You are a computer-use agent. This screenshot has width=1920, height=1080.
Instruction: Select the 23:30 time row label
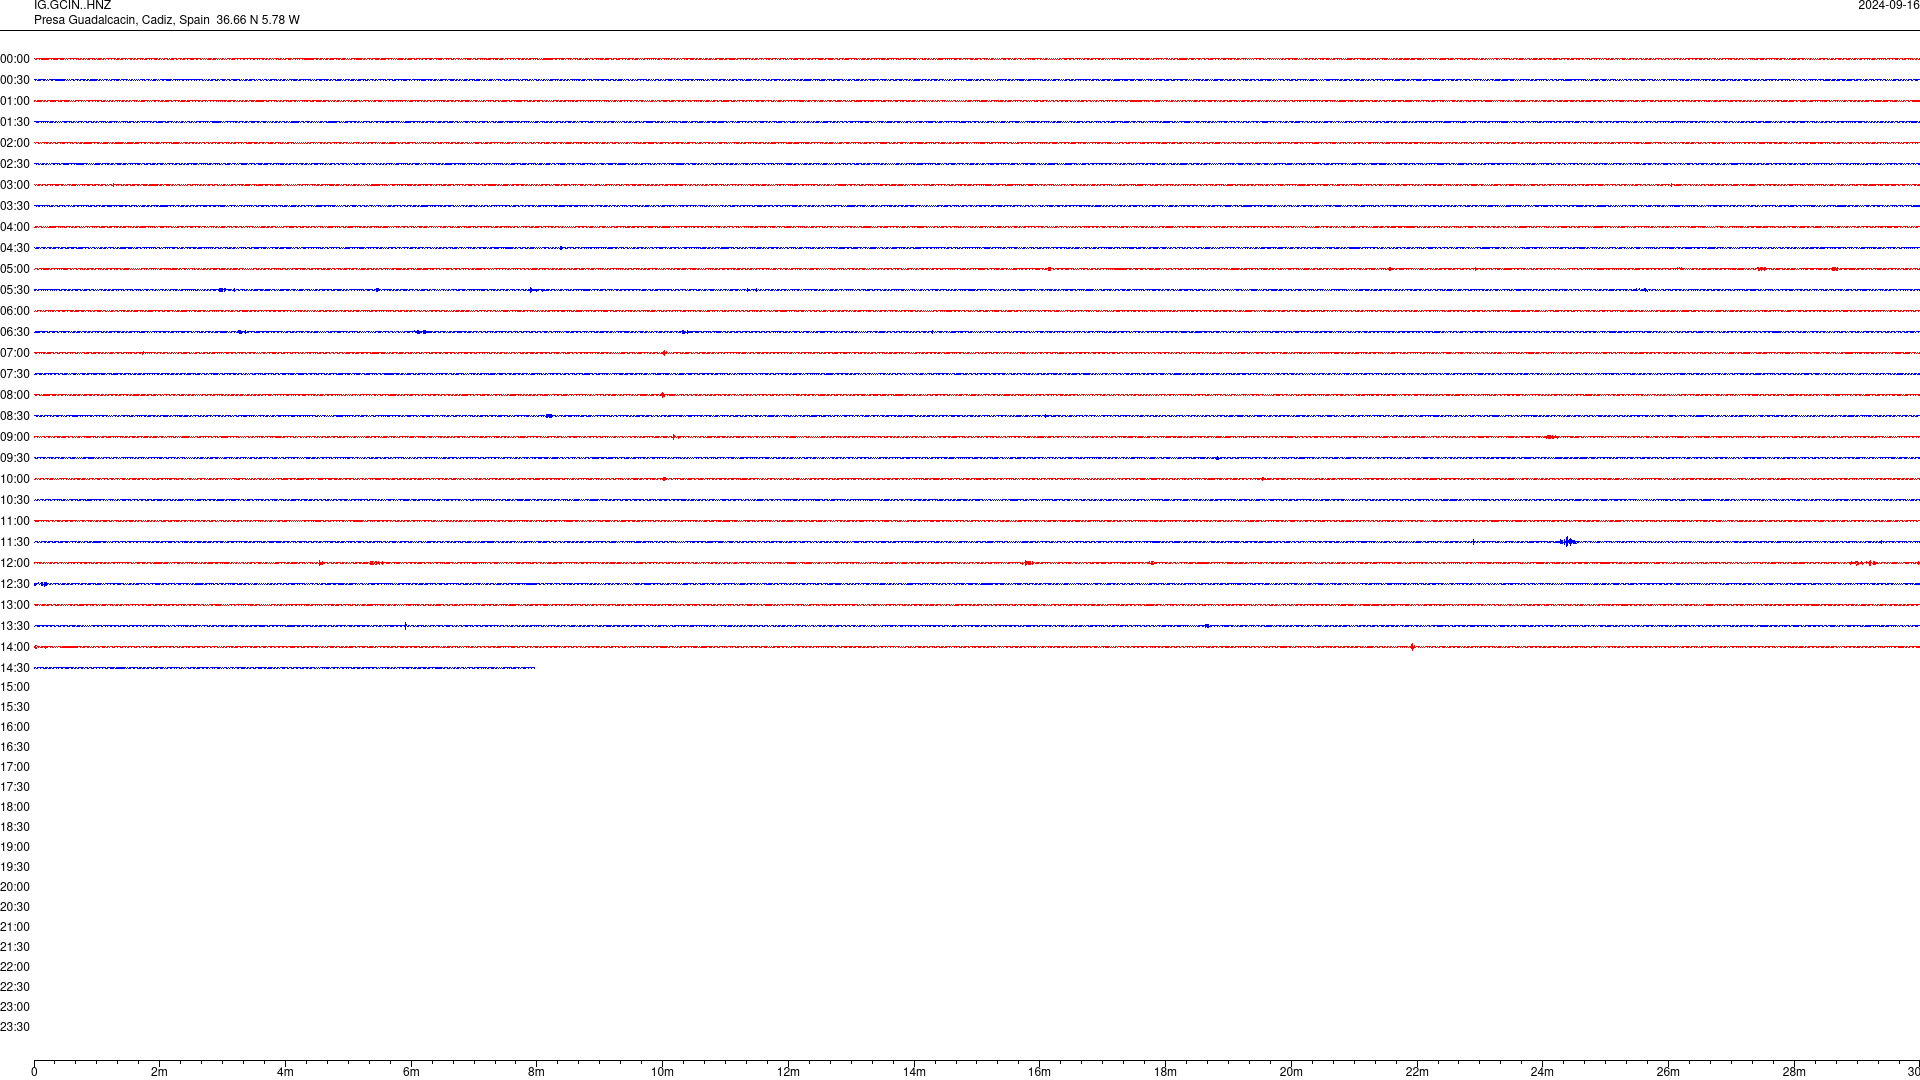pos(15,1027)
